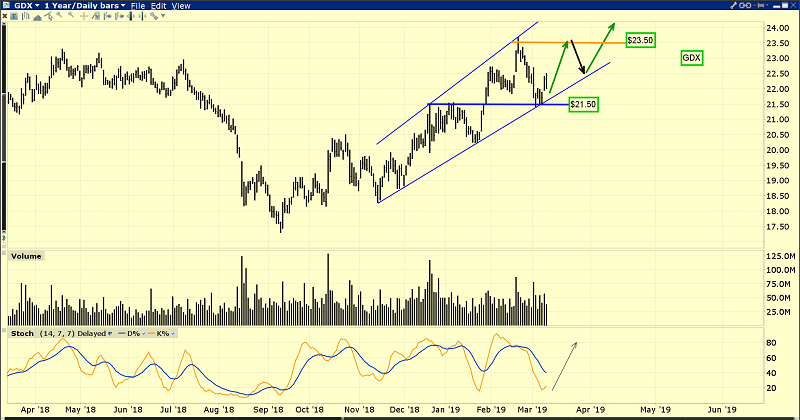Click the 17.50 price axis value
Image resolution: width=800 pixels, height=420 pixels.
pos(779,227)
